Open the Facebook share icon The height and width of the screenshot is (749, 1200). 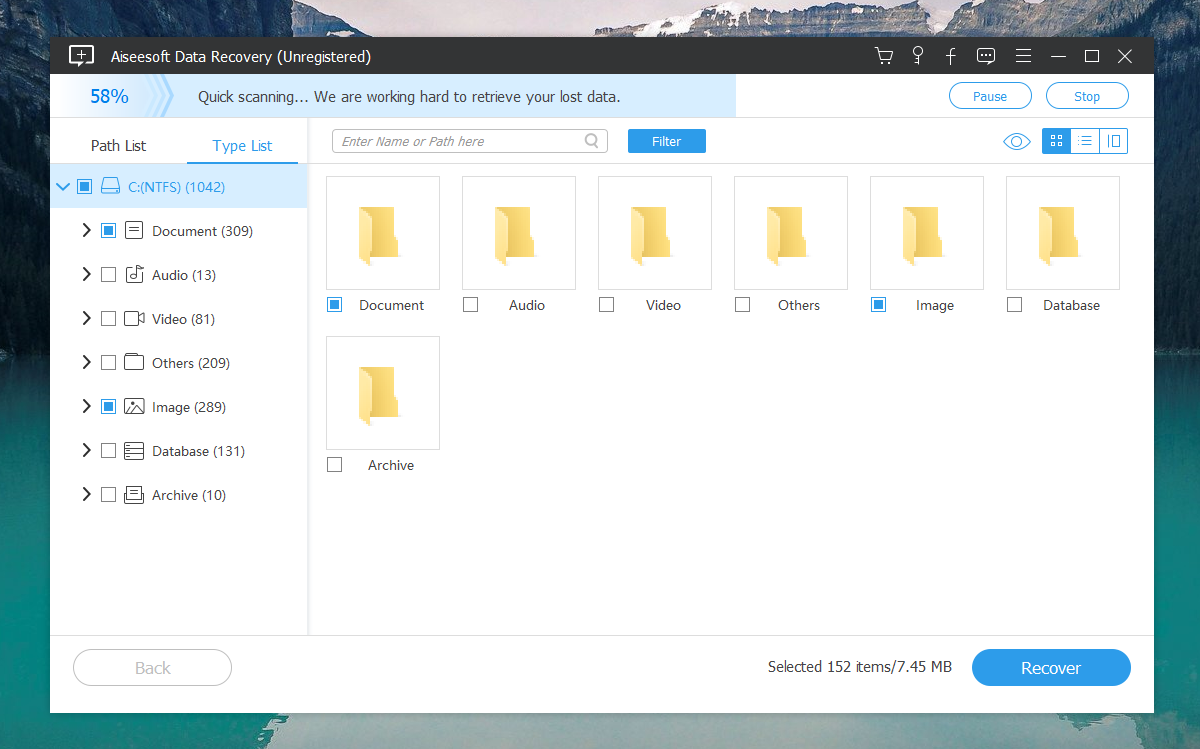(x=951, y=56)
